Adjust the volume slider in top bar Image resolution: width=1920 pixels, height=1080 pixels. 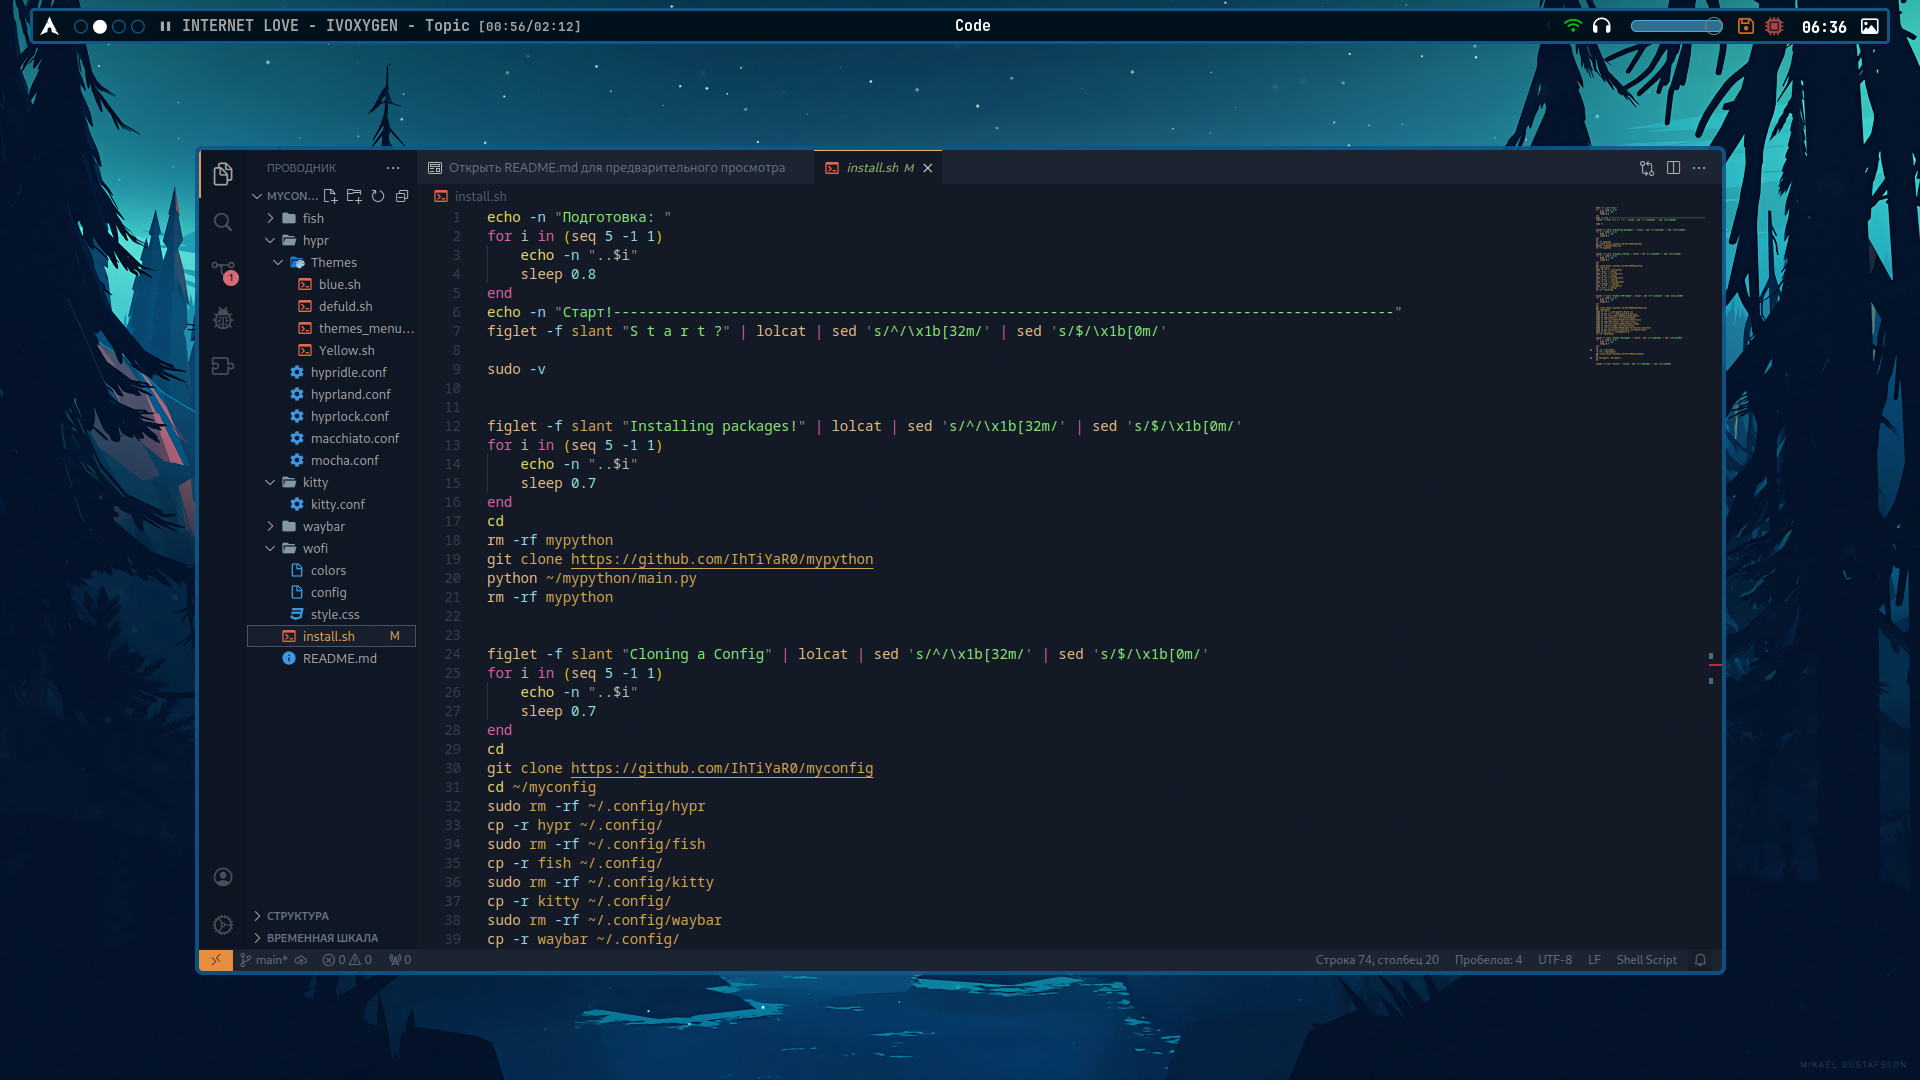1676,26
